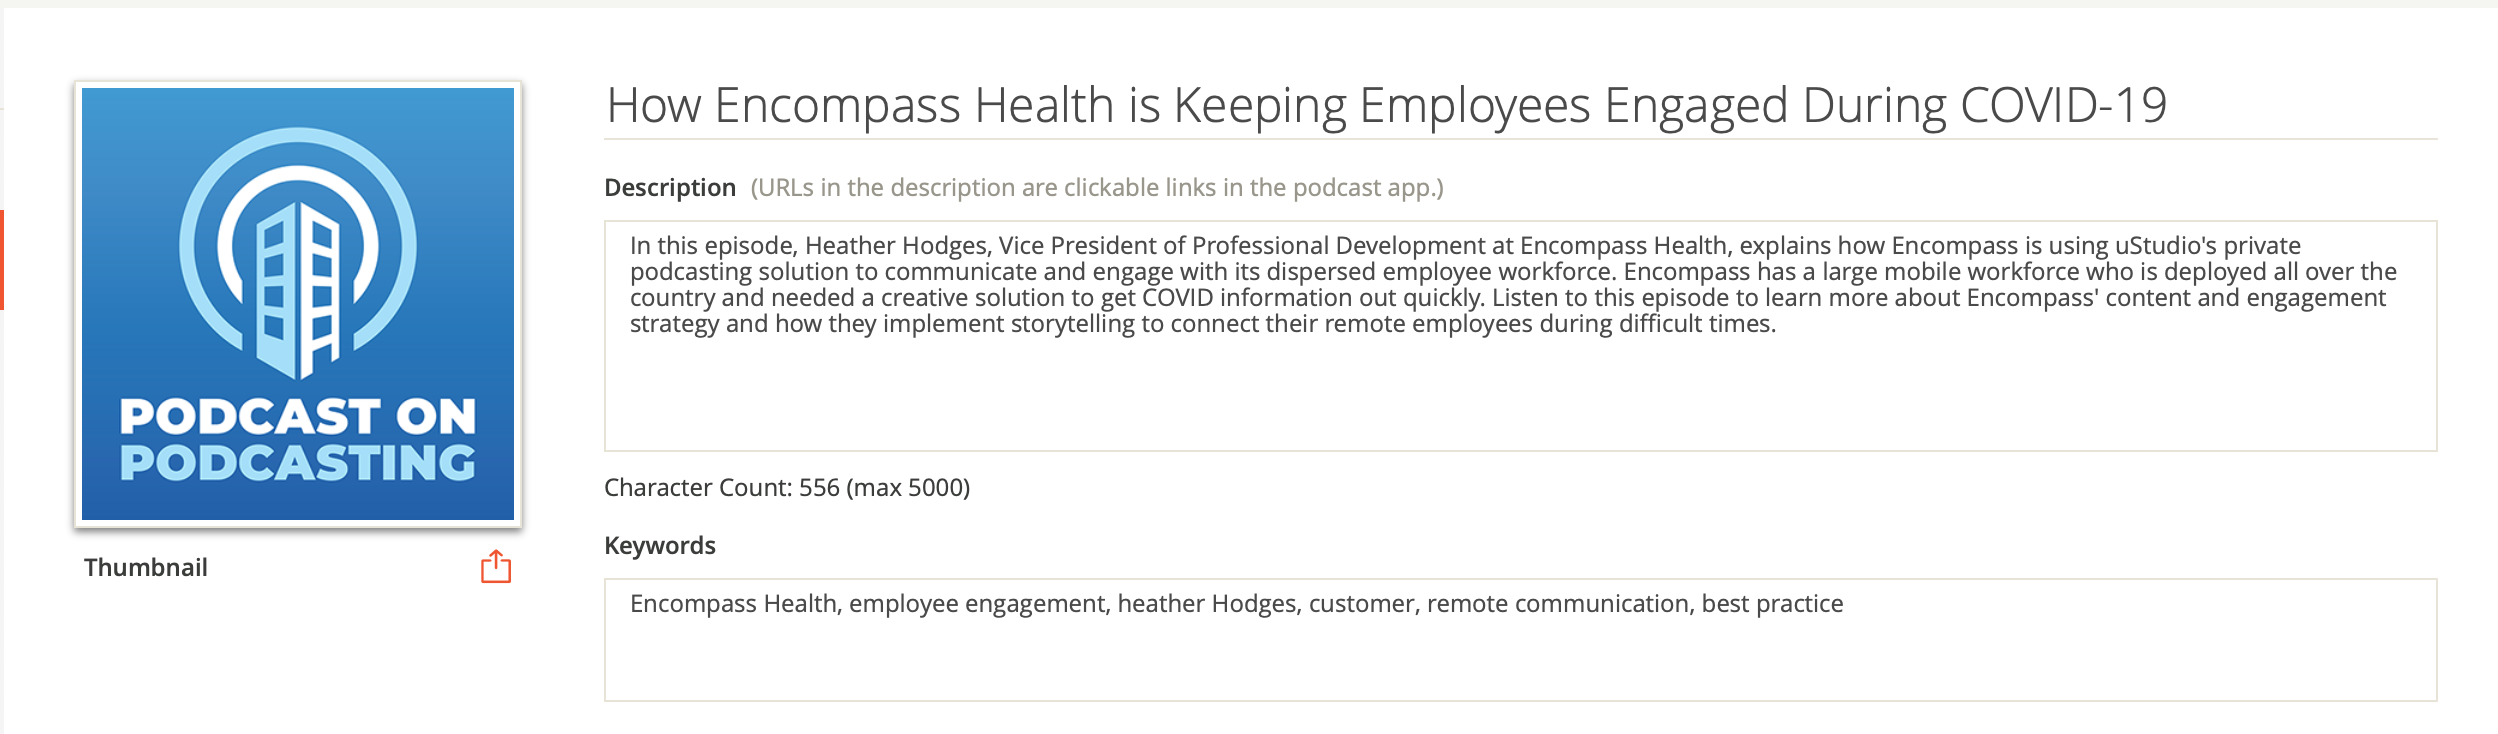Click the building logo in the thumbnail
The height and width of the screenshot is (734, 2498).
(298, 288)
